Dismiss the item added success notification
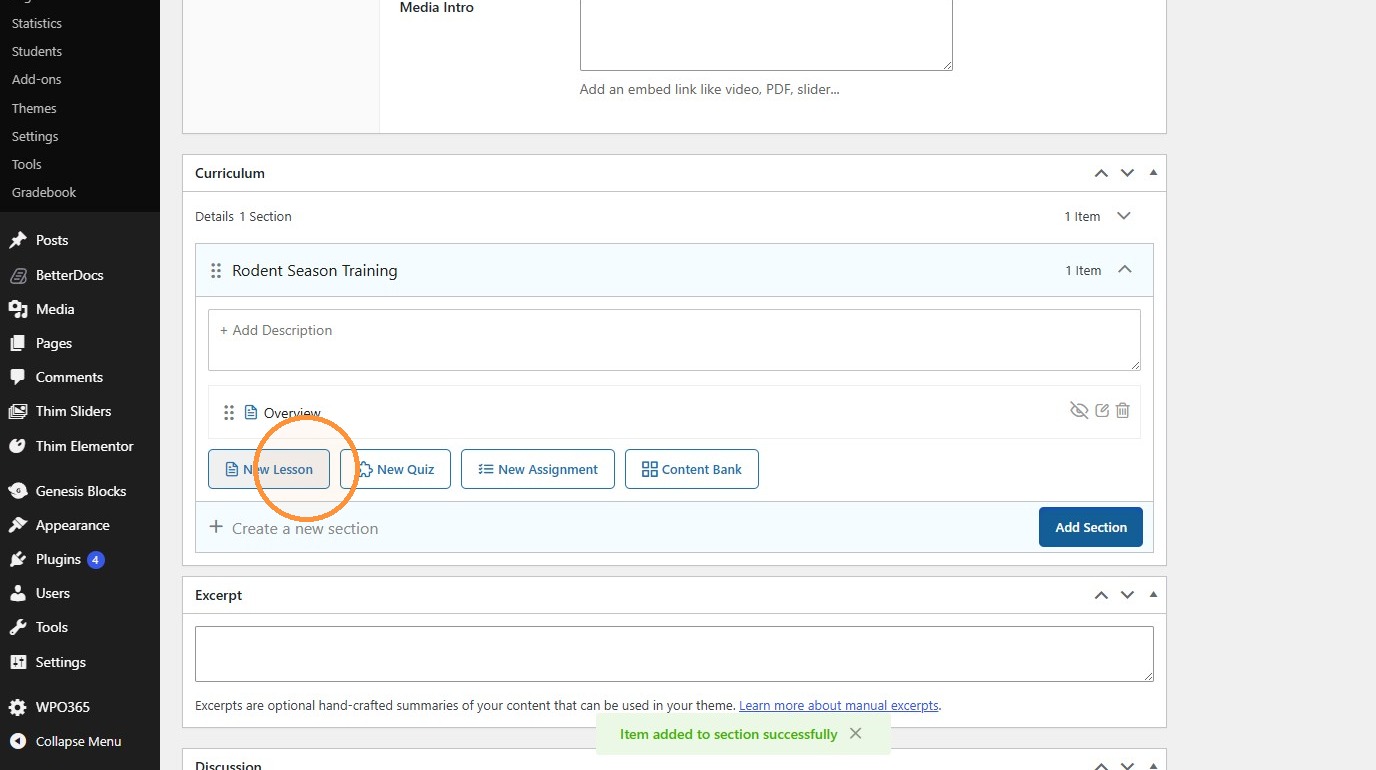 pos(855,733)
